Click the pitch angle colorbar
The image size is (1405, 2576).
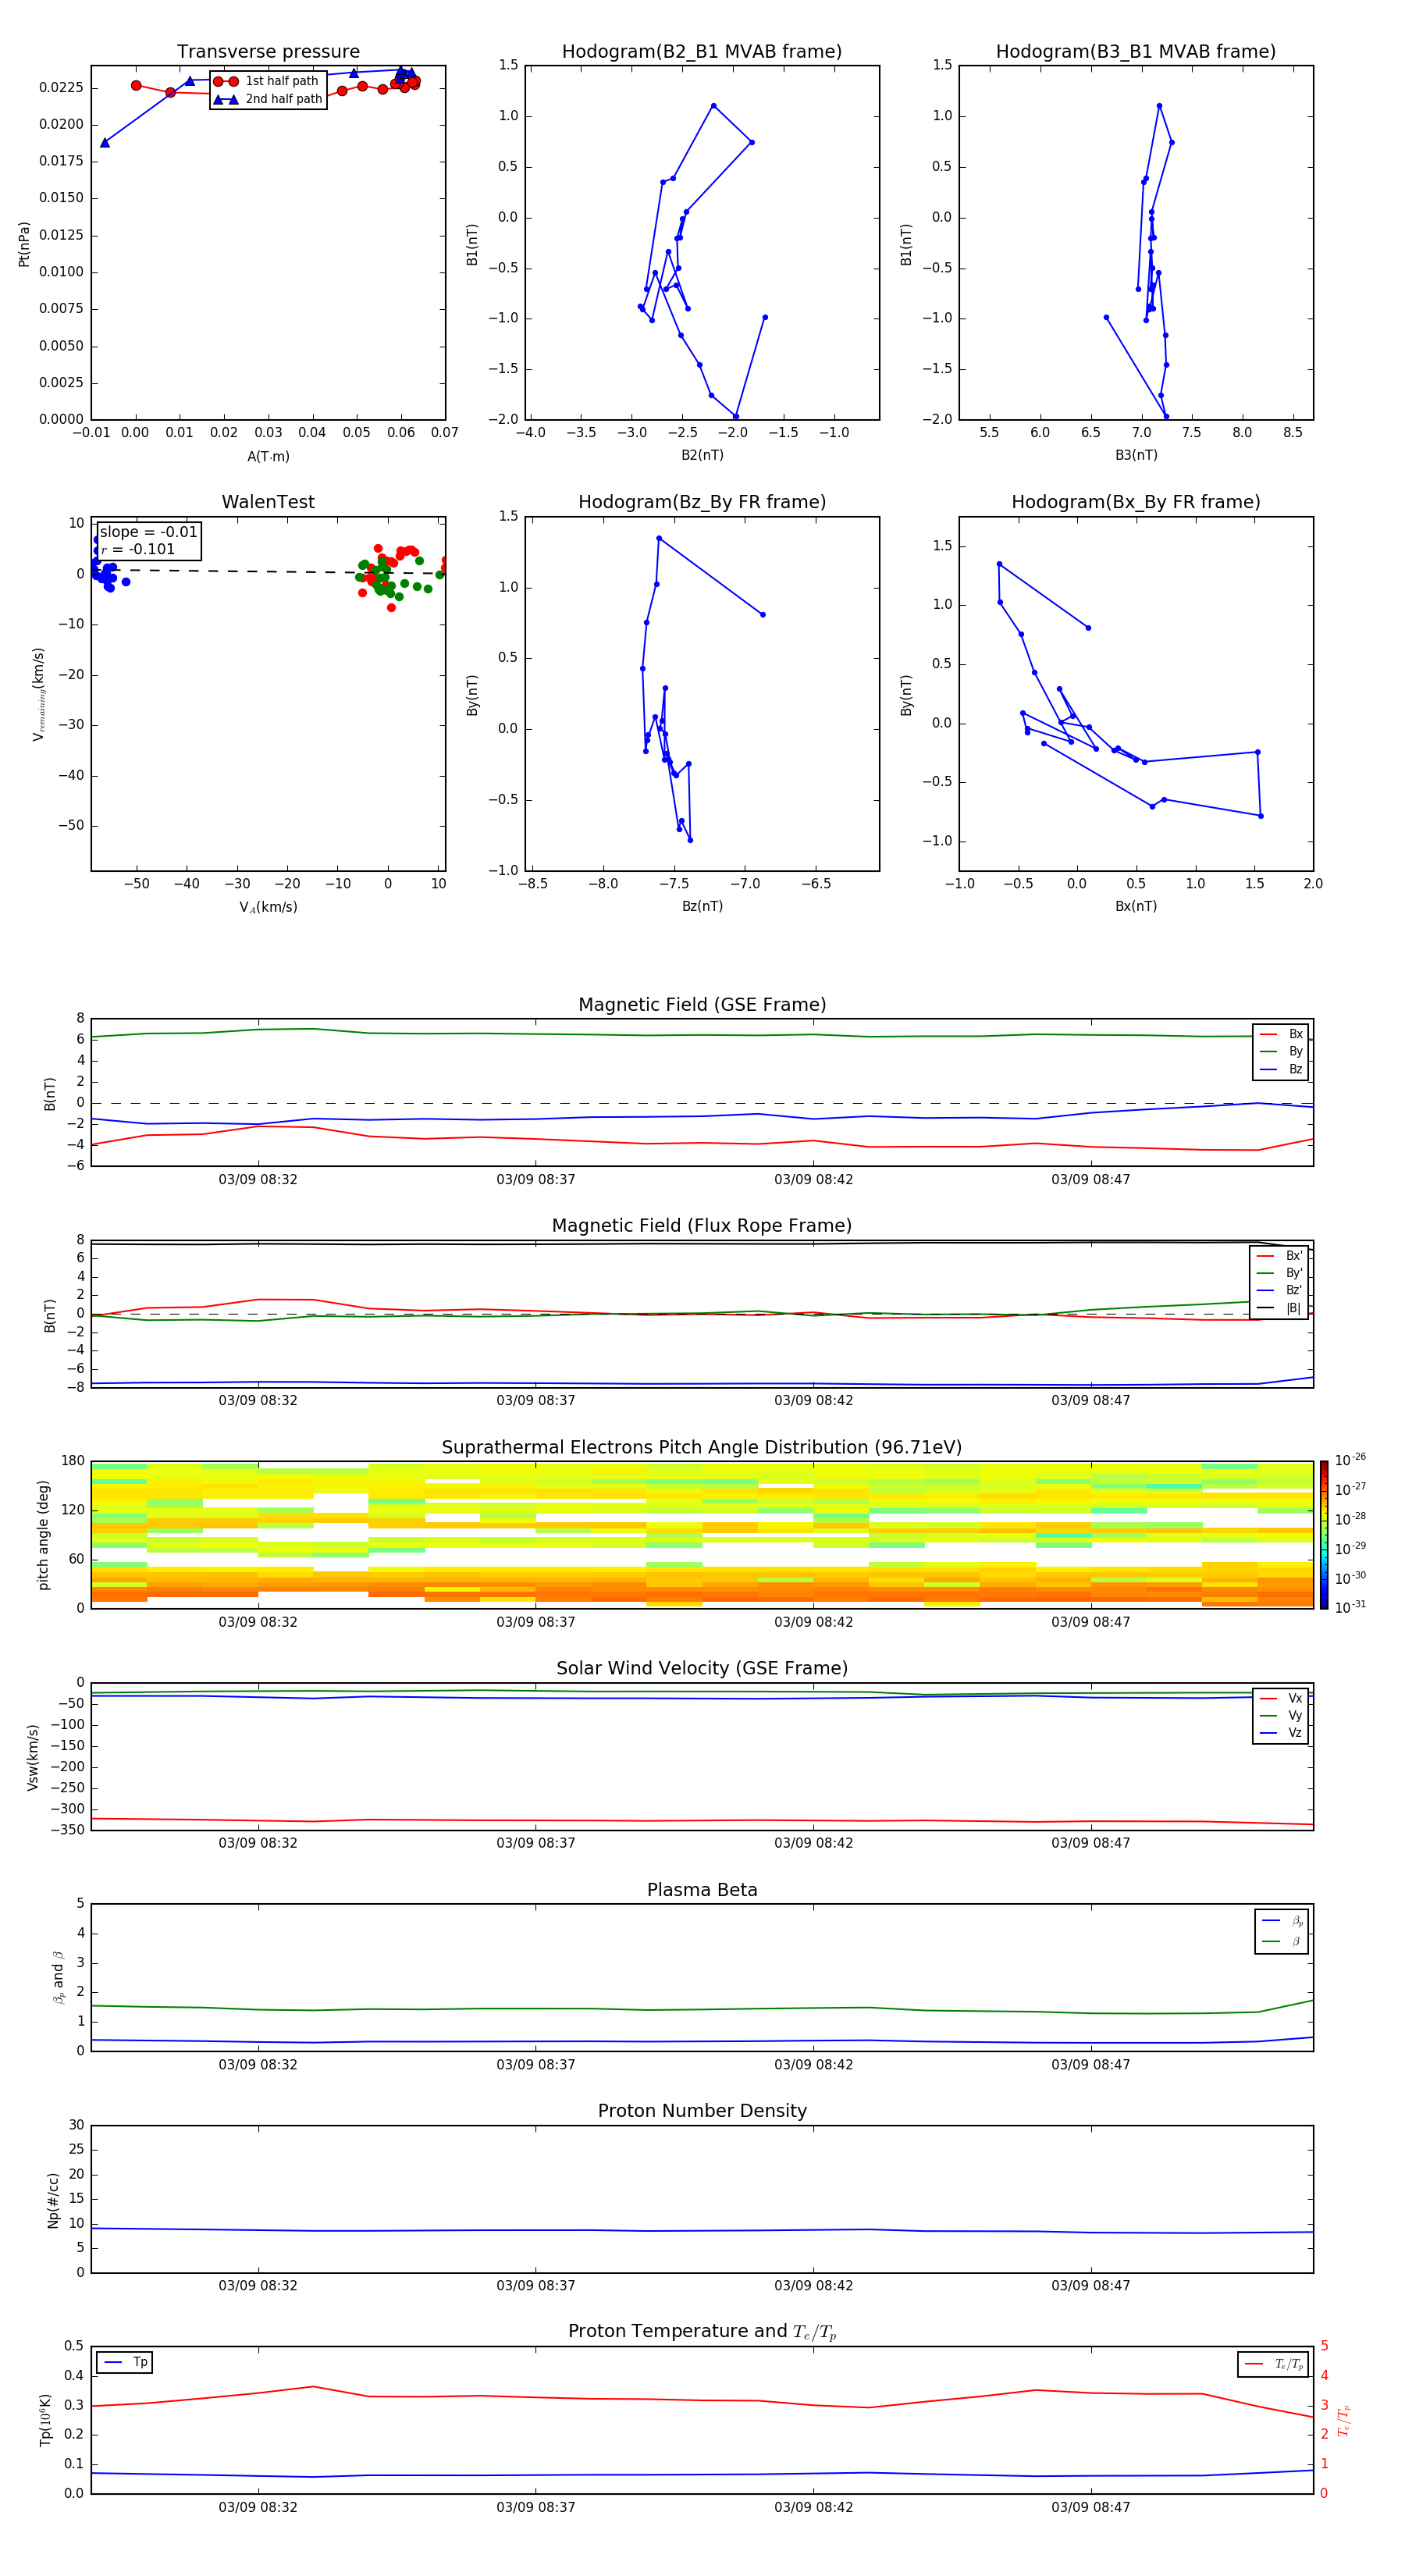(x=1323, y=1534)
